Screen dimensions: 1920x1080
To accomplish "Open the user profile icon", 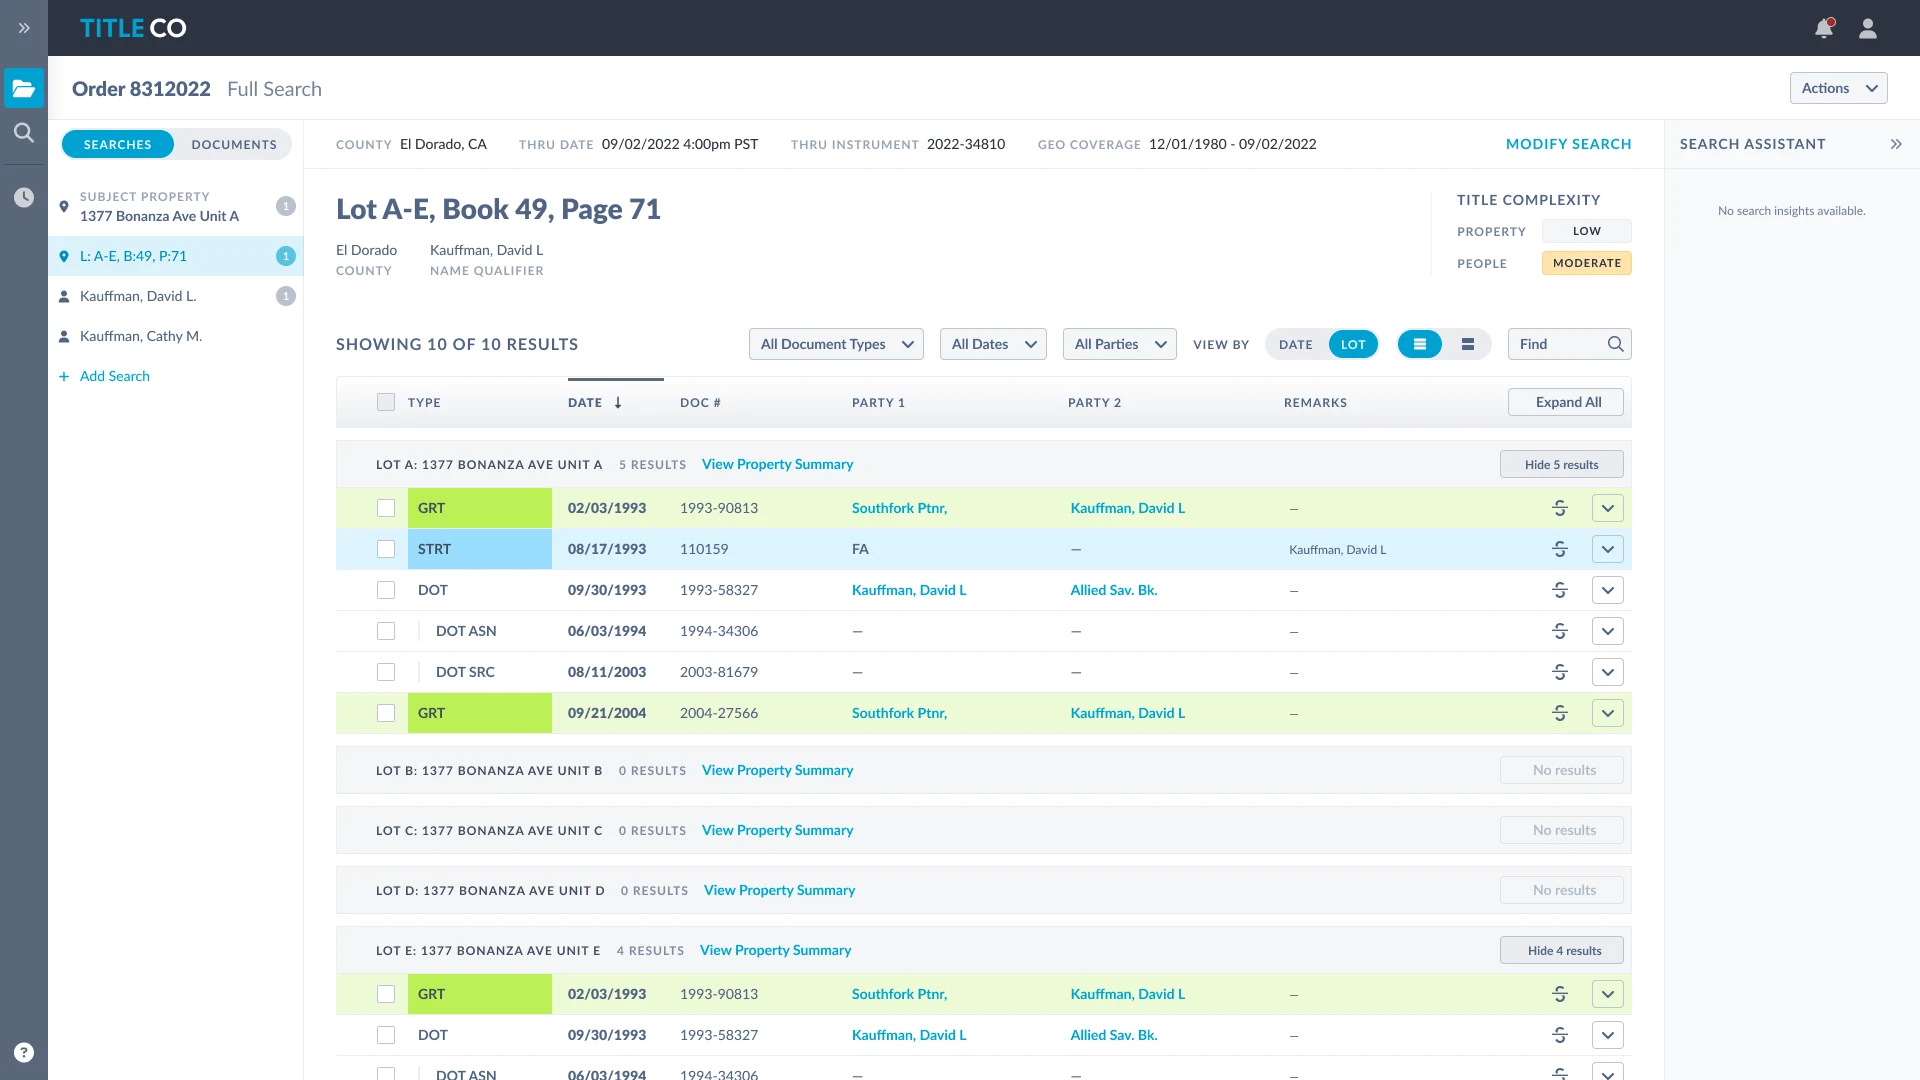I will [1868, 28].
